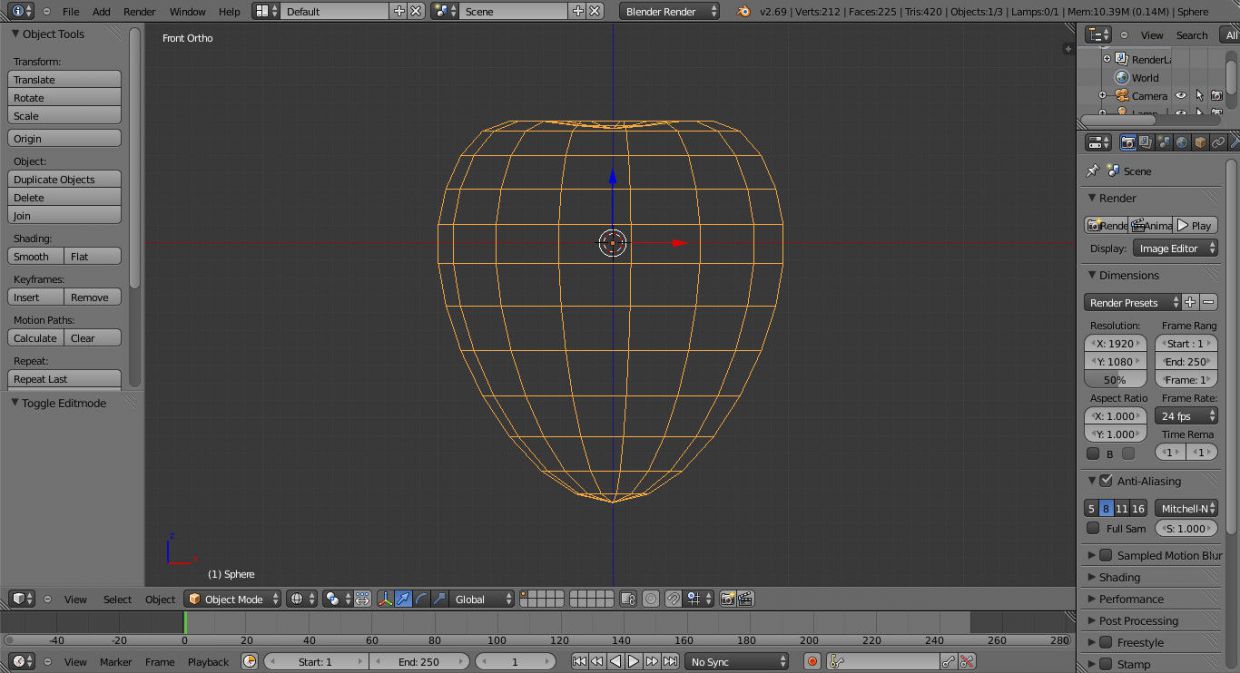This screenshot has width=1240, height=673.
Task: Open the Object Constraints properties tab
Action: pos(1218,143)
